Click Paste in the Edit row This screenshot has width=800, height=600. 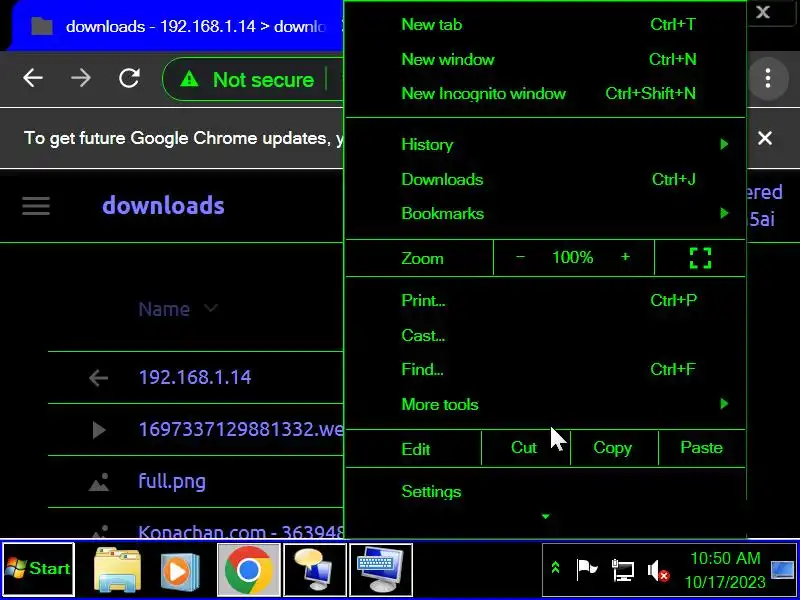point(702,448)
